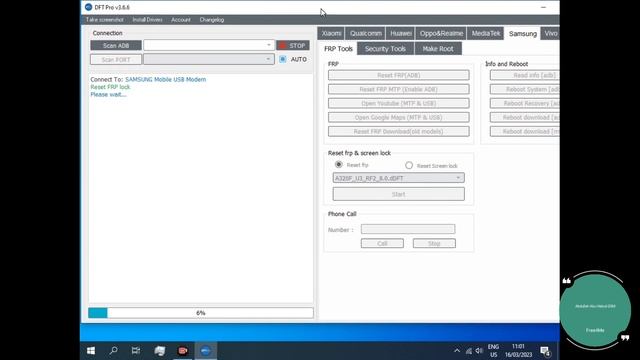The width and height of the screenshot is (640, 360).
Task: Click the Call button
Action: [x=382, y=243]
